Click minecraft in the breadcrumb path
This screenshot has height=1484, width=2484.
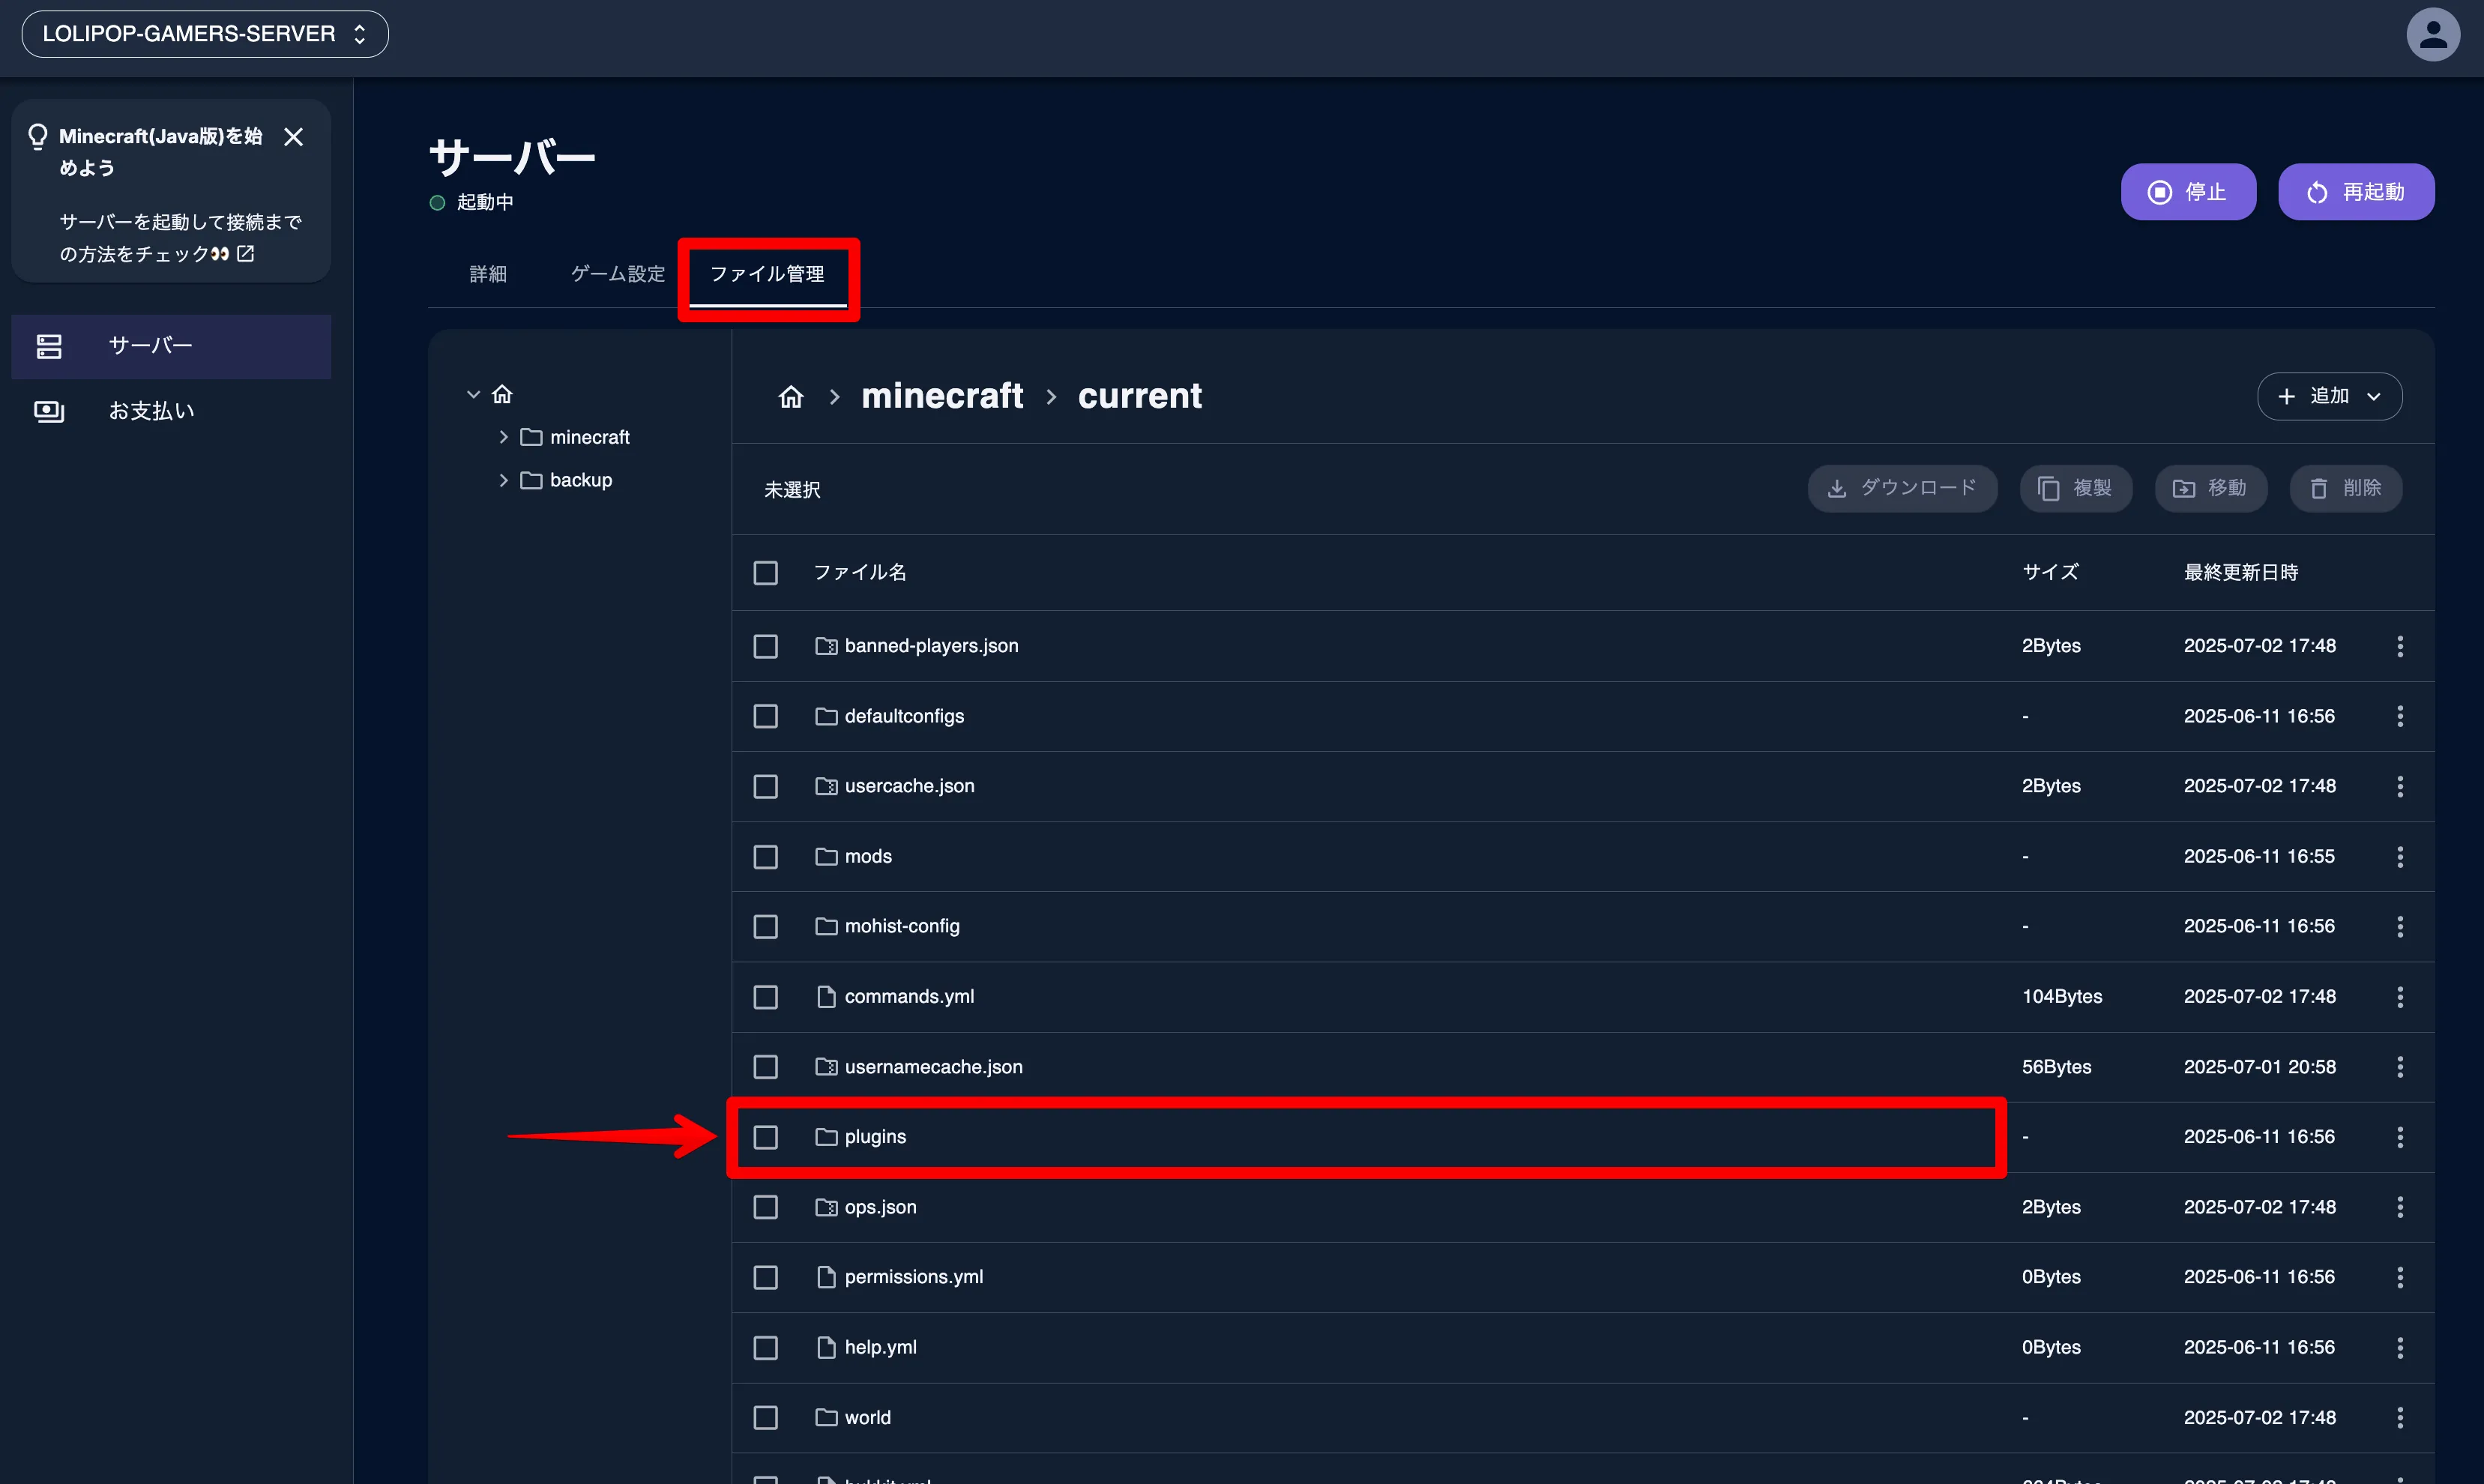[x=942, y=396]
